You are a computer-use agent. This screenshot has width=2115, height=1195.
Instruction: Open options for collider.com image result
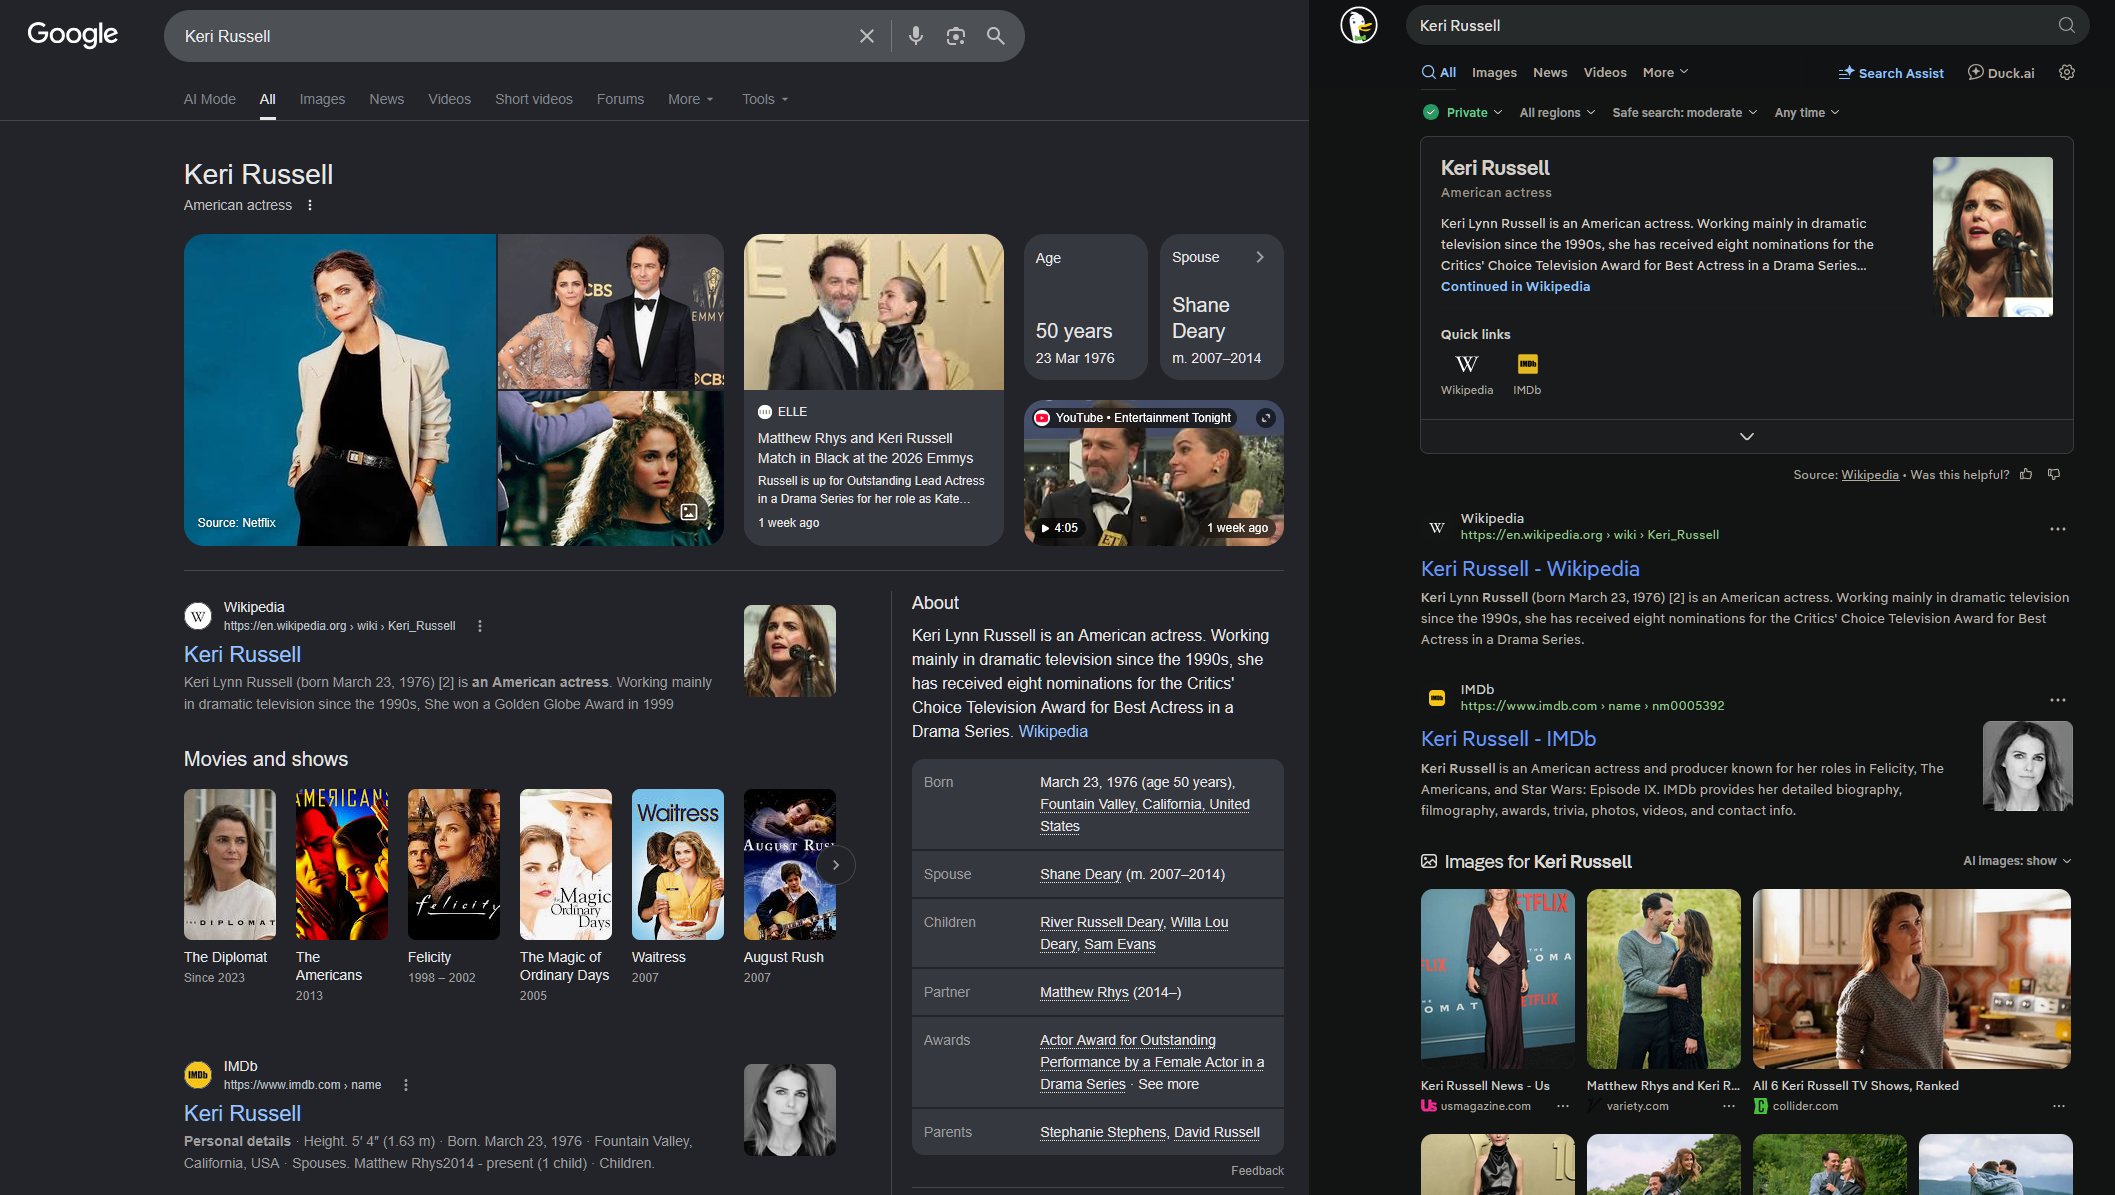tap(2059, 1106)
